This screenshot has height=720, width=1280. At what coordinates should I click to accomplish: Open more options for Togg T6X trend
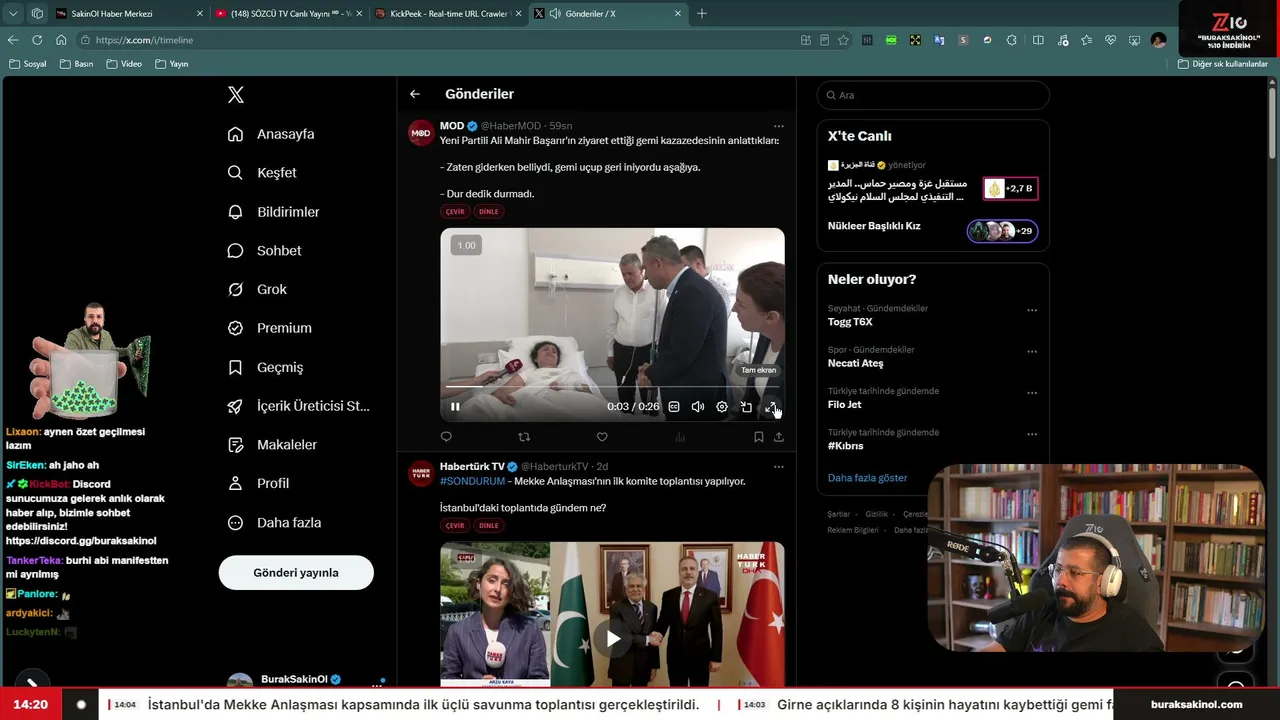pos(1032,310)
